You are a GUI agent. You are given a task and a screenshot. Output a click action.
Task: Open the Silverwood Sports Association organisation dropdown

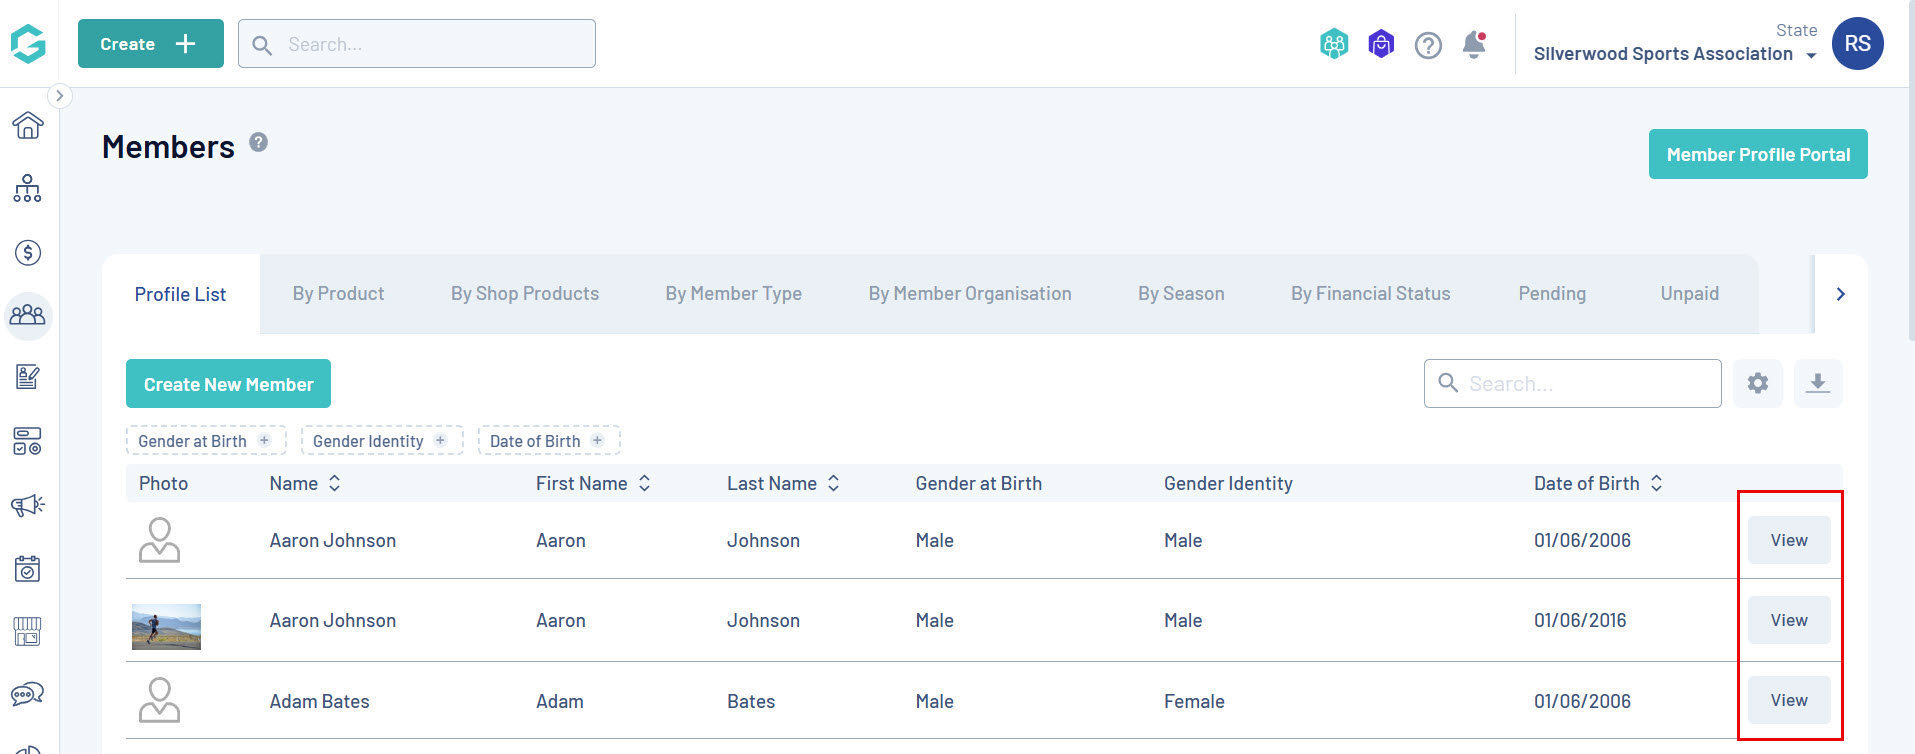pyautogui.click(x=1674, y=54)
